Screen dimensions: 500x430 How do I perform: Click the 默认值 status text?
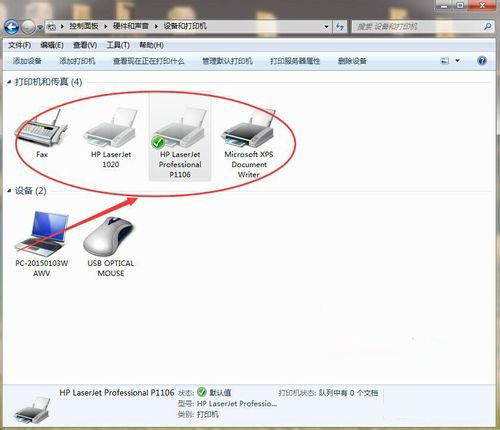(x=220, y=393)
